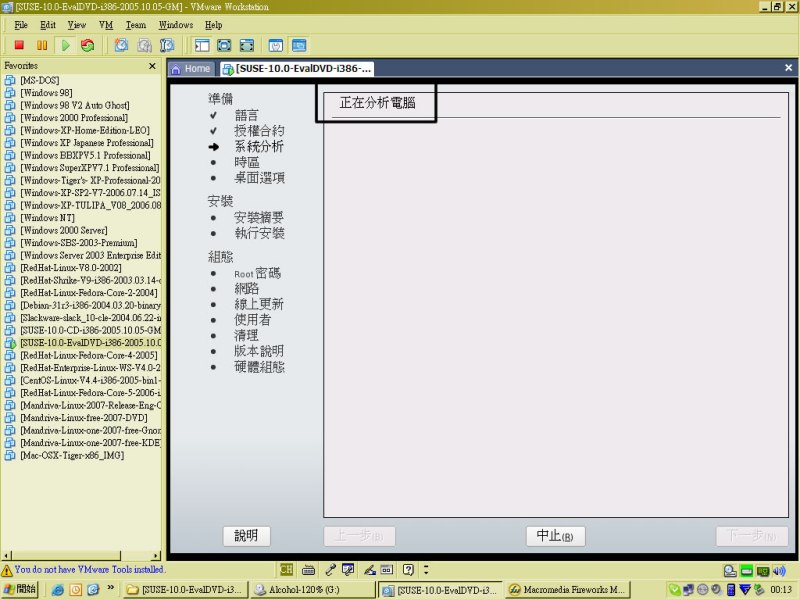800x600 pixels.
Task: Toggle the sidebar display toolbar icon
Action: 202,45
